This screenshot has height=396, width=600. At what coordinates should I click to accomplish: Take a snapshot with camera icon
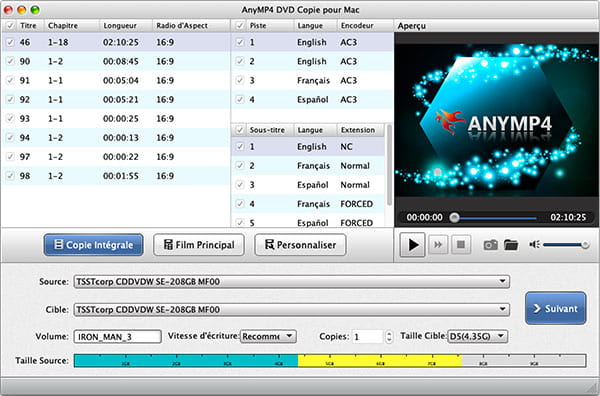coord(490,245)
